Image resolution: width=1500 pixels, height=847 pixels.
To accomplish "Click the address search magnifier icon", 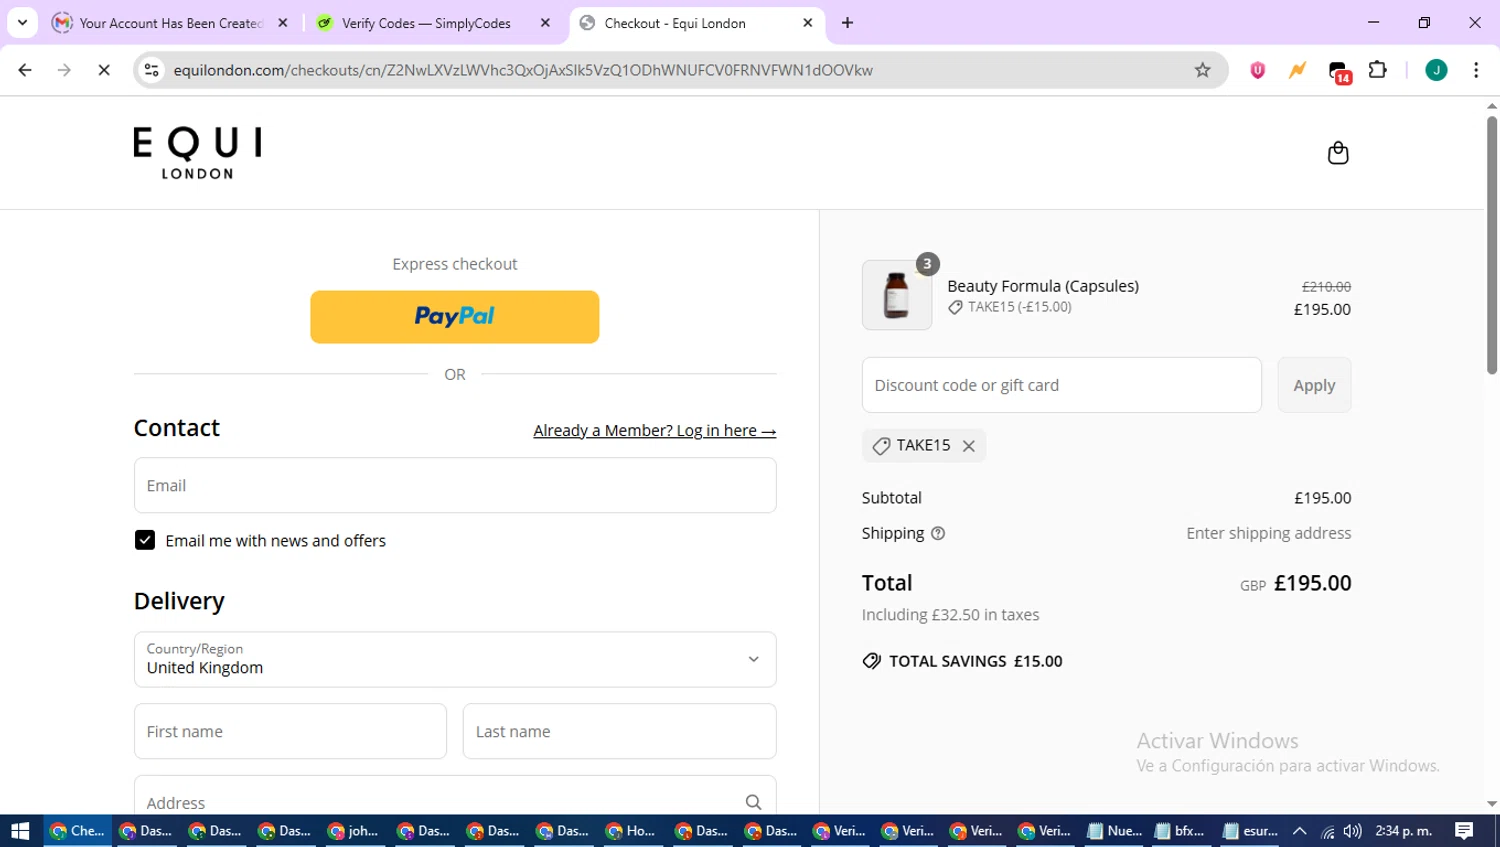I will 753,802.
